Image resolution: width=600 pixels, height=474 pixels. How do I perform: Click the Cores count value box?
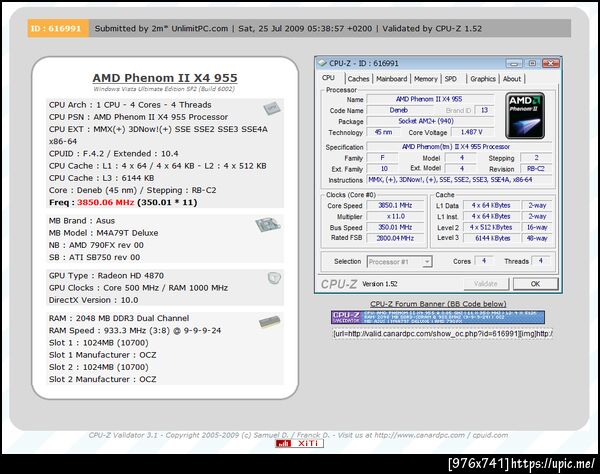[484, 261]
